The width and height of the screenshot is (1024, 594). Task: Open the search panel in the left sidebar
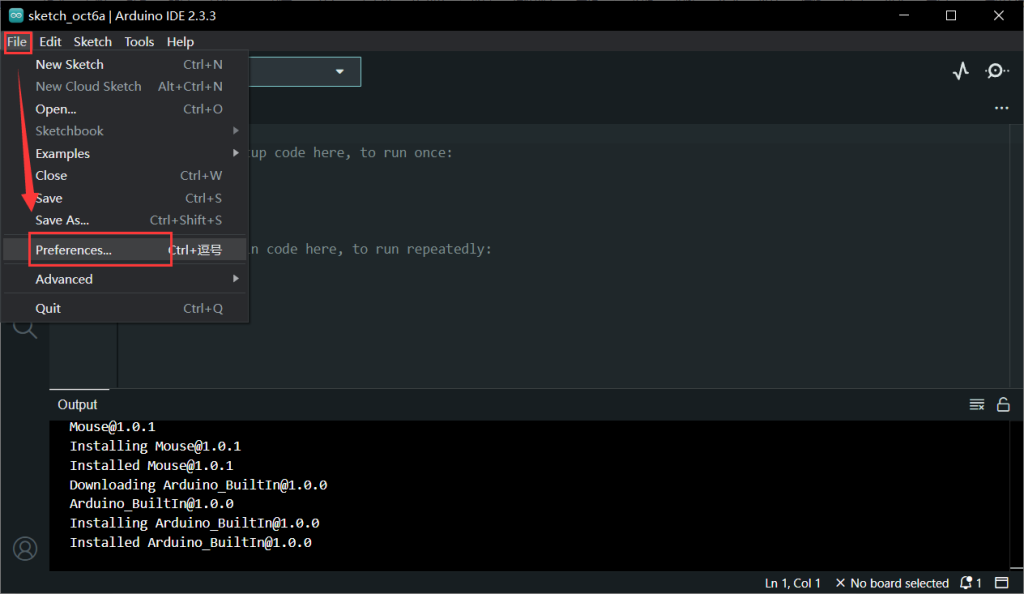[x=24, y=326]
